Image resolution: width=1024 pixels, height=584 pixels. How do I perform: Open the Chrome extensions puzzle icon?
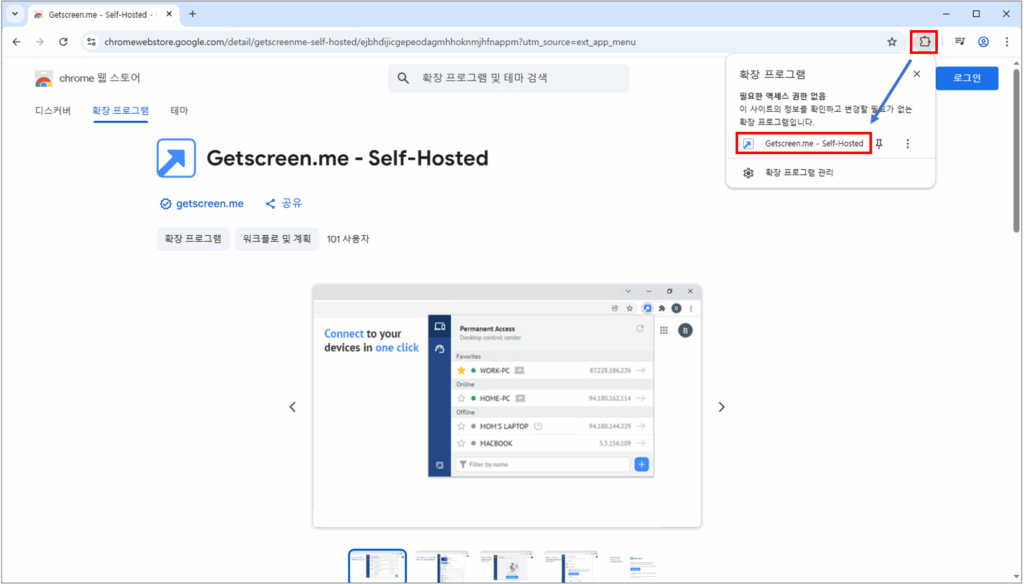[924, 42]
